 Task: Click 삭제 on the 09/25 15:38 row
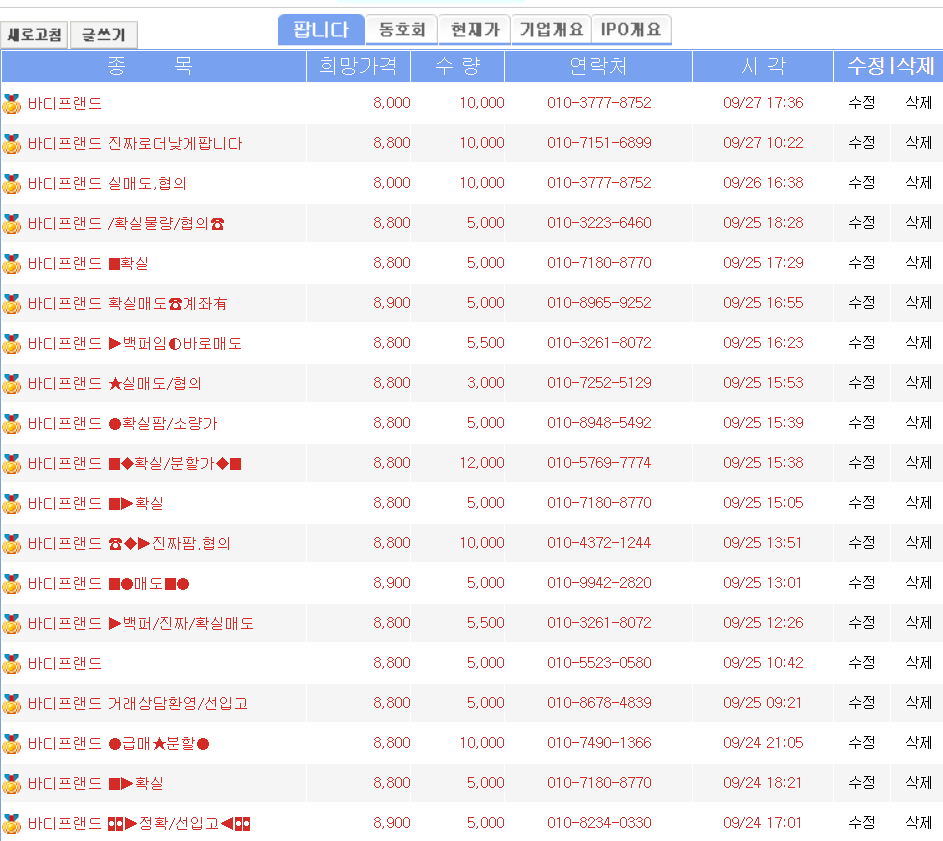(x=918, y=463)
